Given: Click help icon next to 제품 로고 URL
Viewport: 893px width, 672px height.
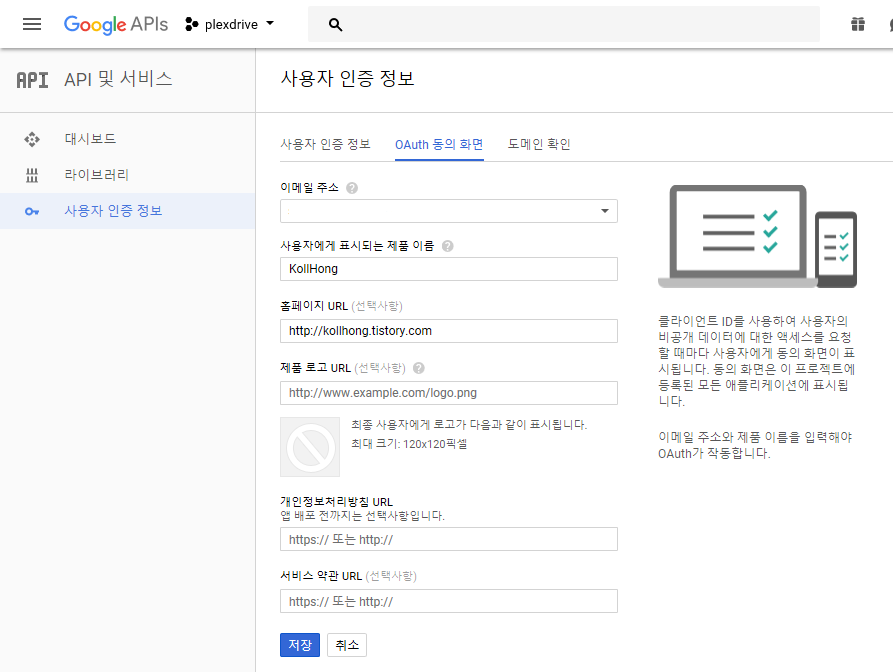Looking at the screenshot, I should [x=418, y=368].
